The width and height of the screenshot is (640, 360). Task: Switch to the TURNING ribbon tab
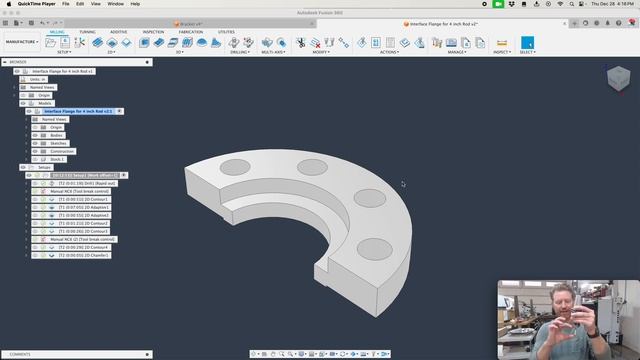tap(87, 32)
